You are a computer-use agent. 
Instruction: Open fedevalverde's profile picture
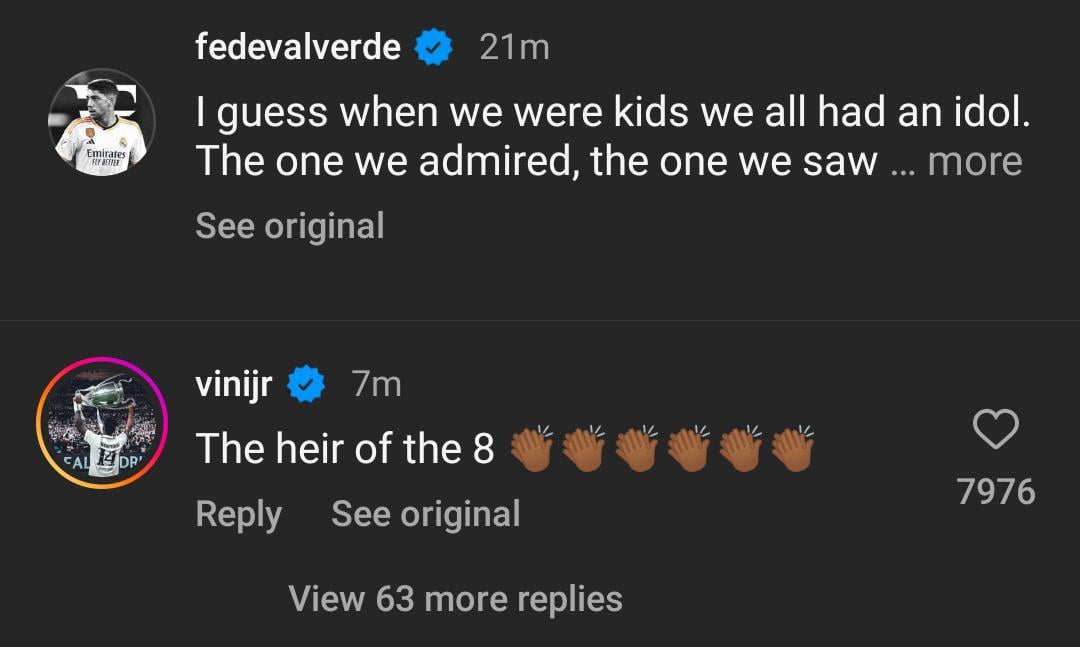click(101, 122)
